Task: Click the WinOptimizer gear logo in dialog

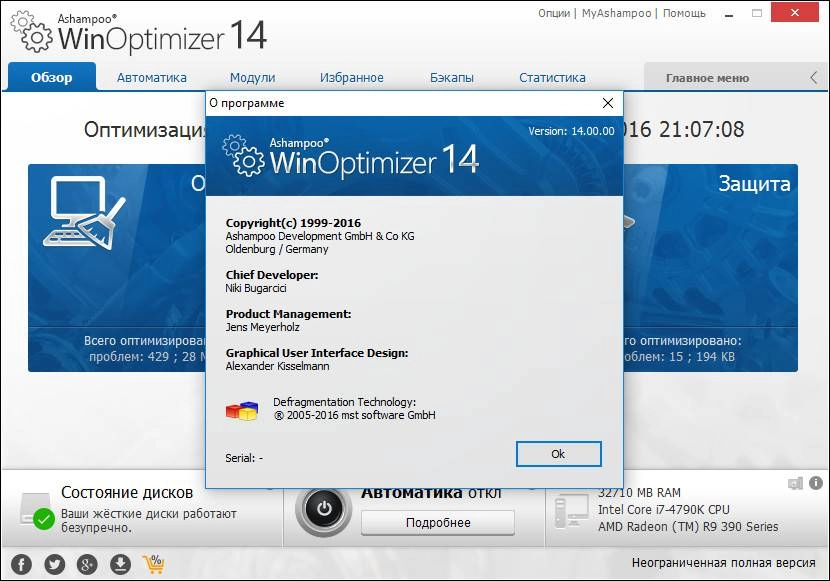Action: (x=243, y=156)
